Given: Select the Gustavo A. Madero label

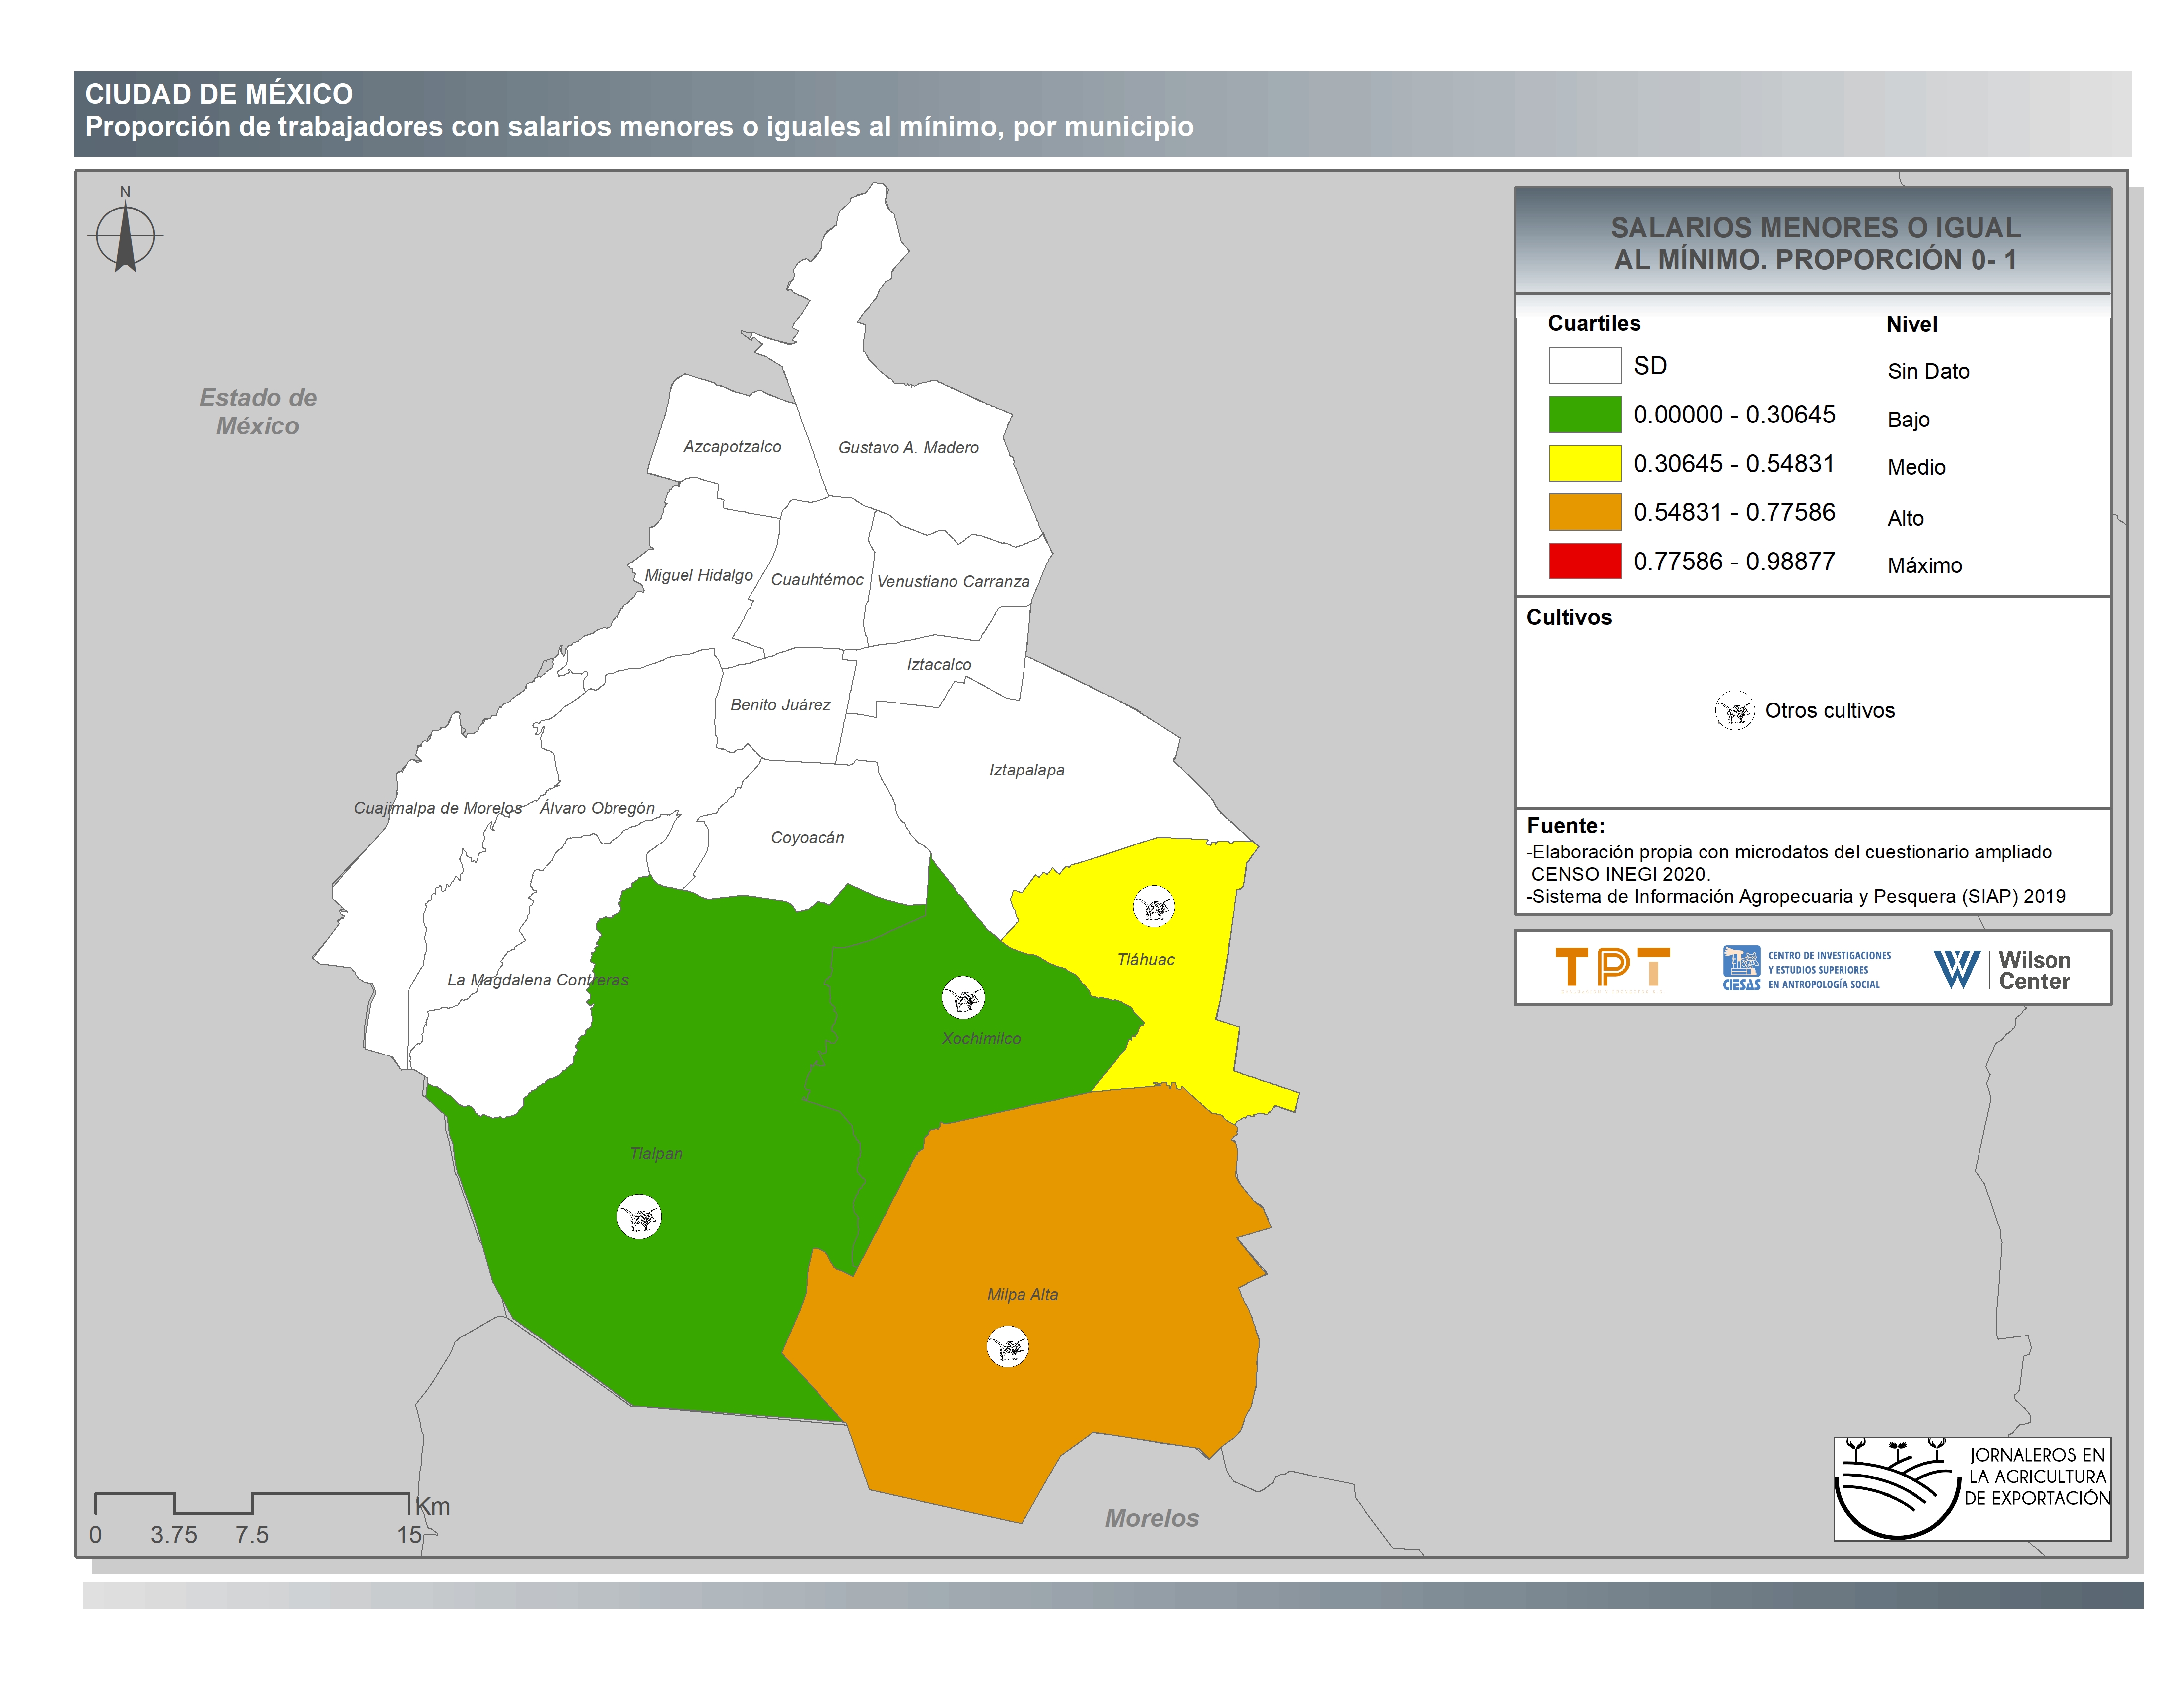Looking at the screenshot, I should tap(908, 447).
